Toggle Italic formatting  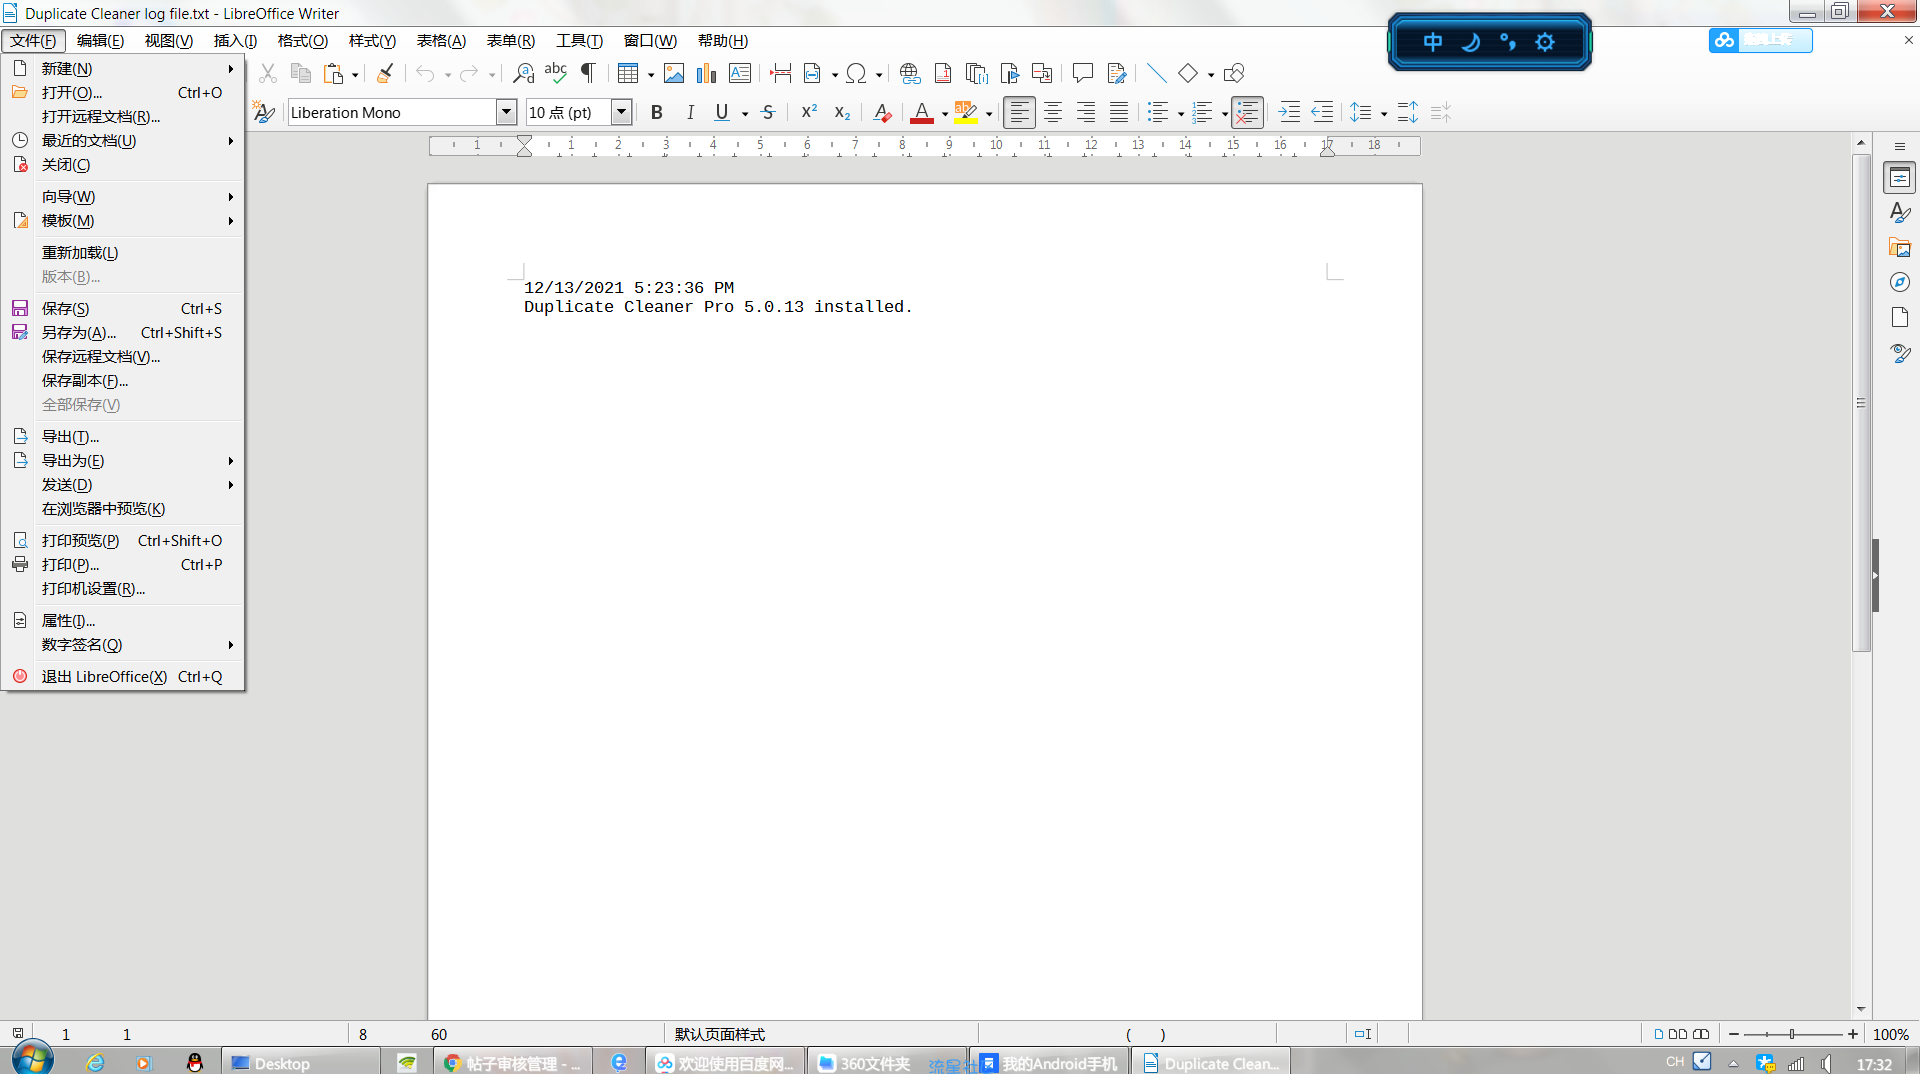pos(690,112)
